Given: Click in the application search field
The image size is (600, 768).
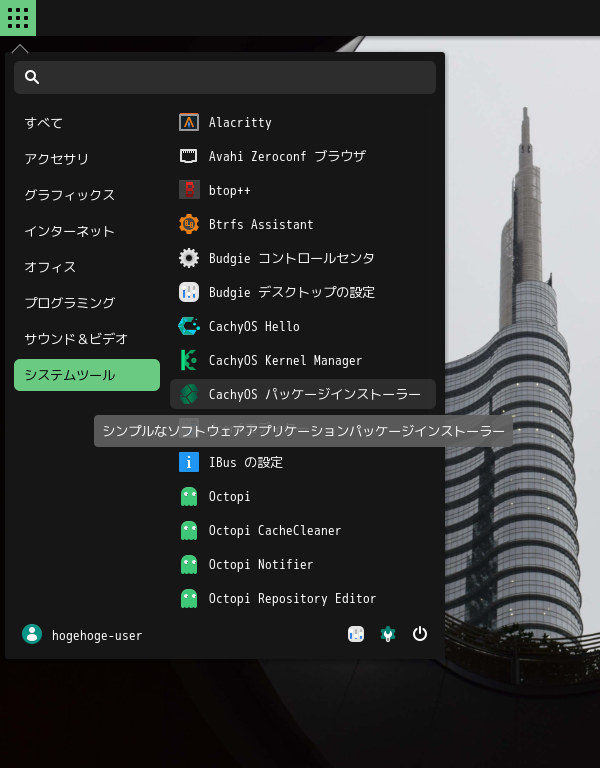Looking at the screenshot, I should 225,77.
